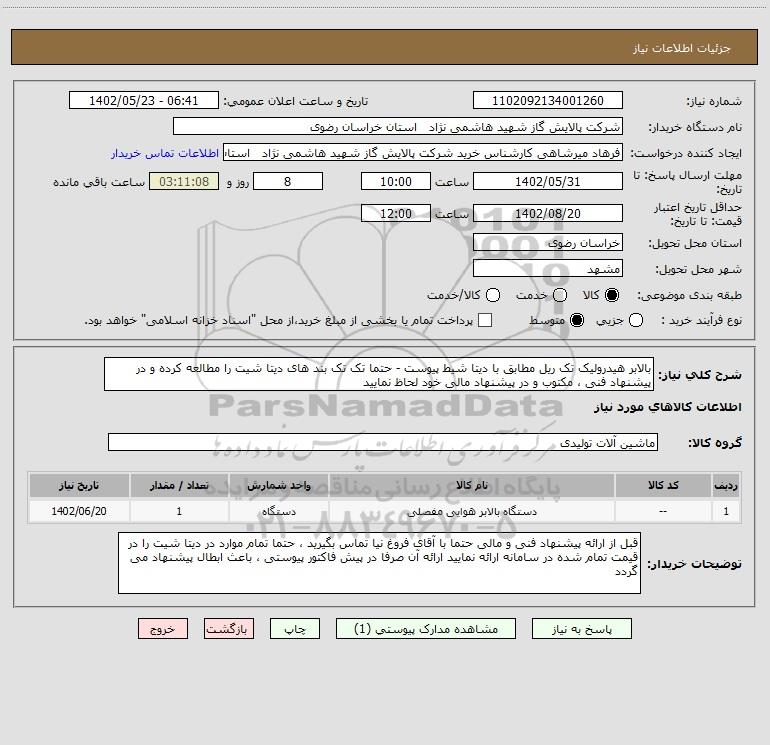
Task: Toggle the اسناد خزانه اسلامی payment checkbox
Action: tap(485, 320)
